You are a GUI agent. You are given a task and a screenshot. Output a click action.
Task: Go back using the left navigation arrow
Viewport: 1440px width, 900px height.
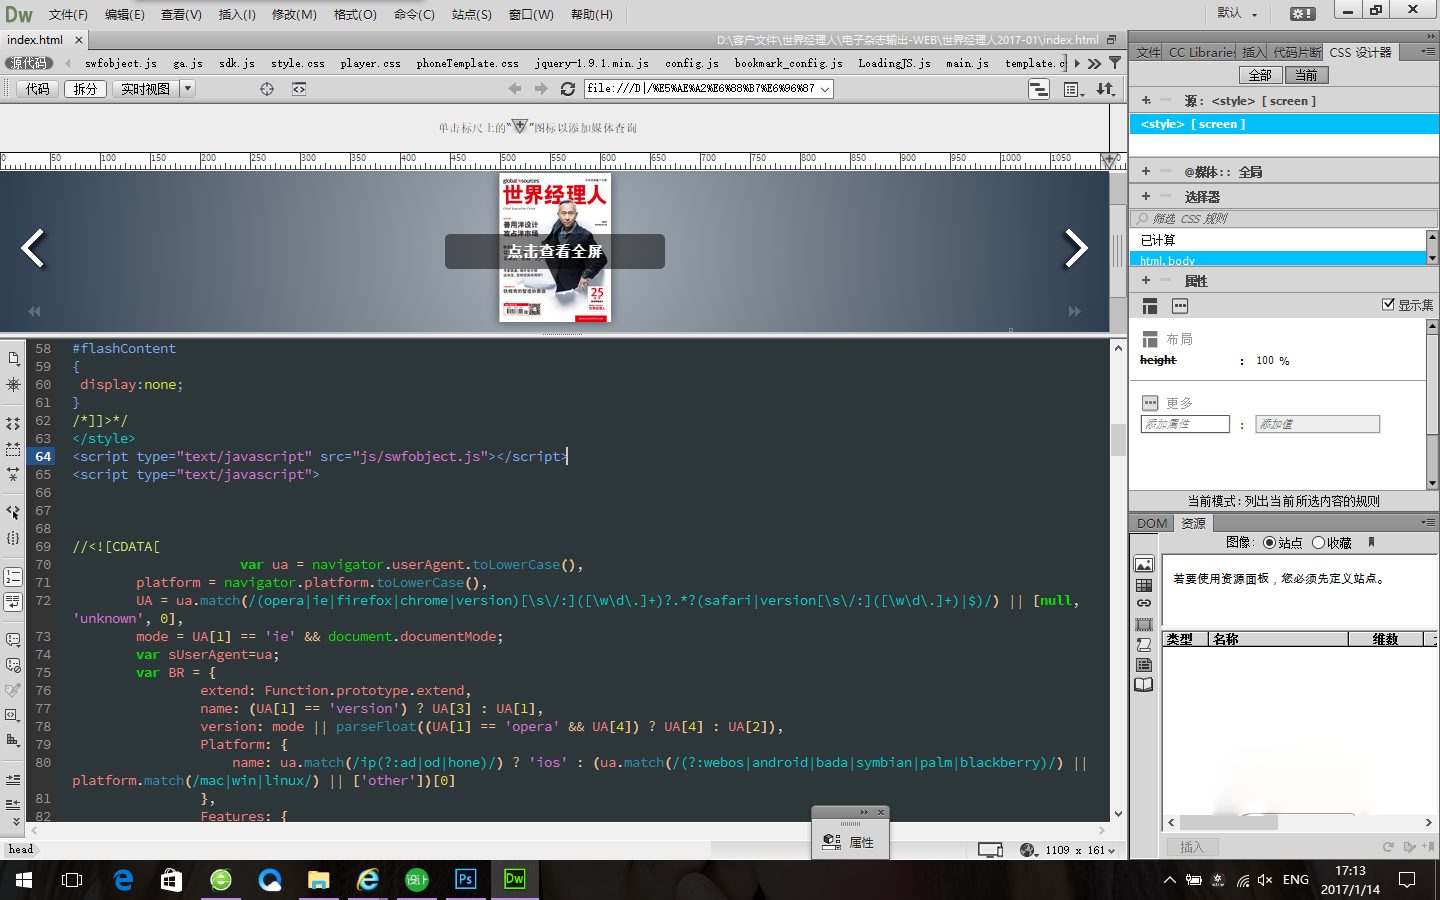515,89
